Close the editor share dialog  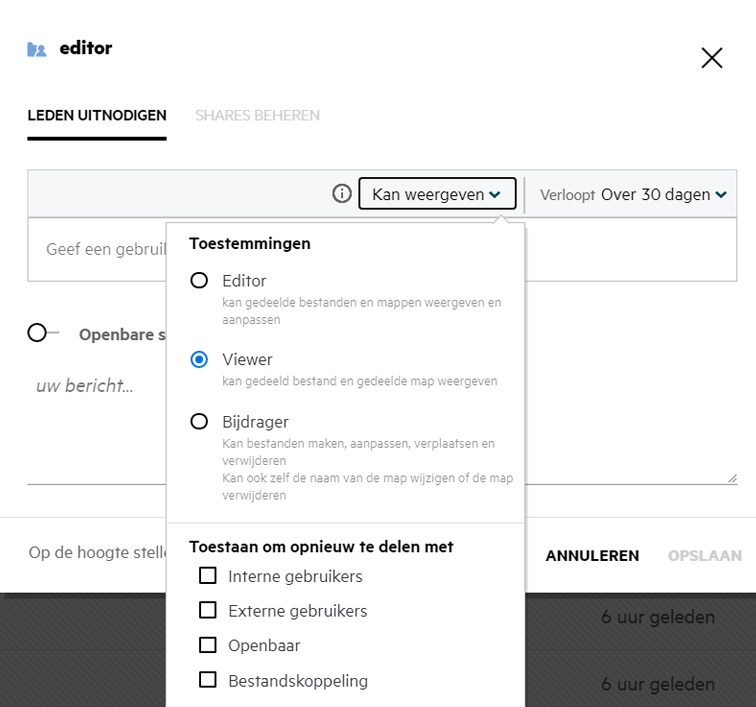click(711, 58)
